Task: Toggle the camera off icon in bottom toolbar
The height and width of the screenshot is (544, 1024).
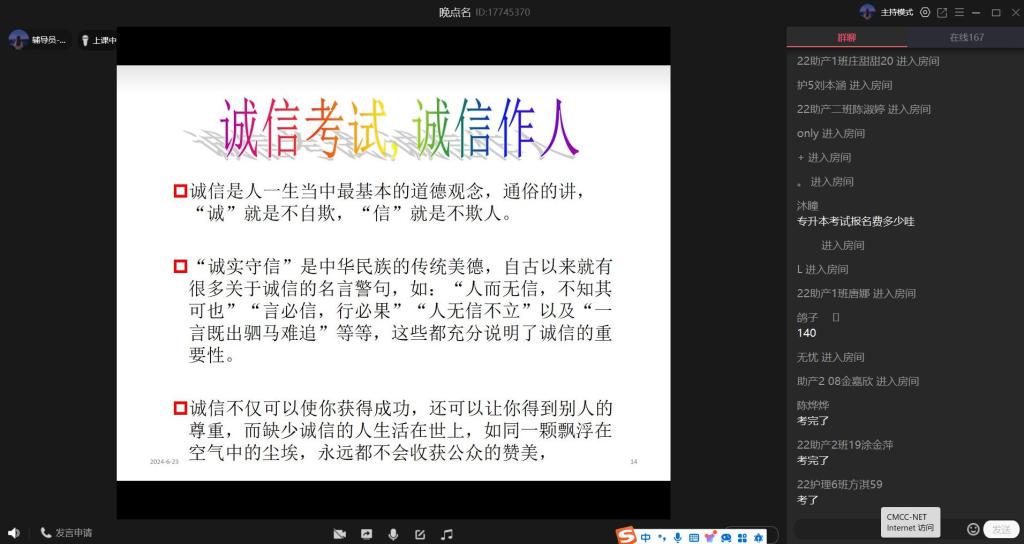Action: tap(340, 534)
